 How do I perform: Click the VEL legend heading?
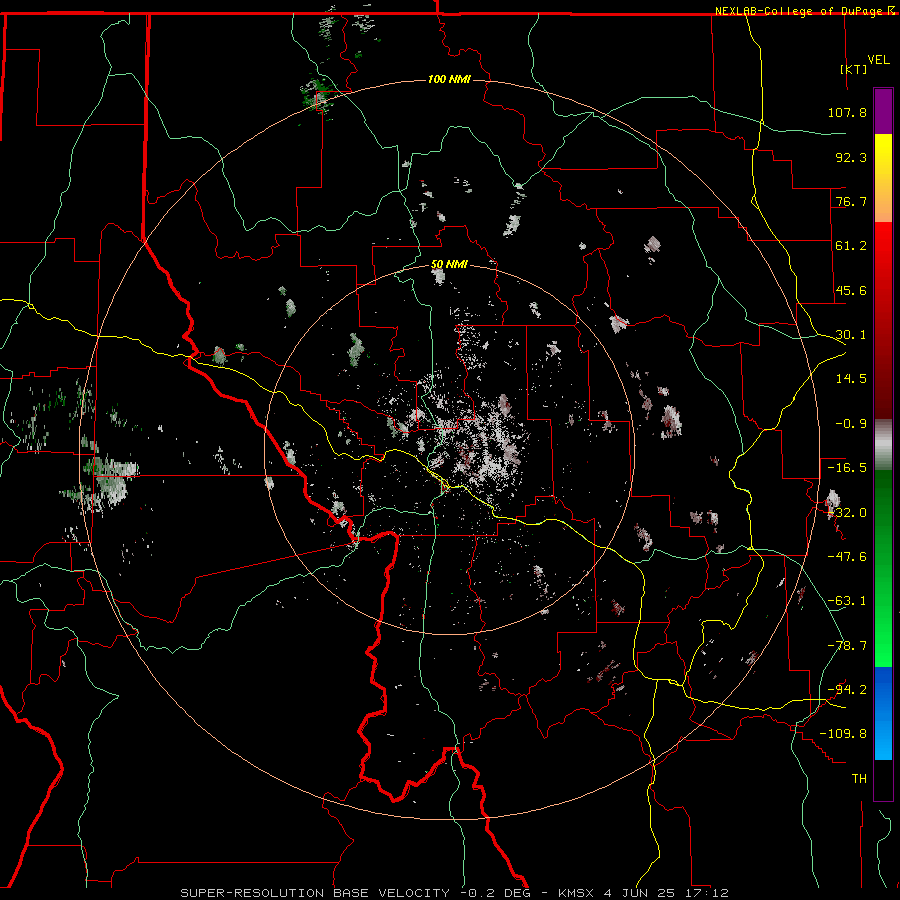(x=879, y=60)
